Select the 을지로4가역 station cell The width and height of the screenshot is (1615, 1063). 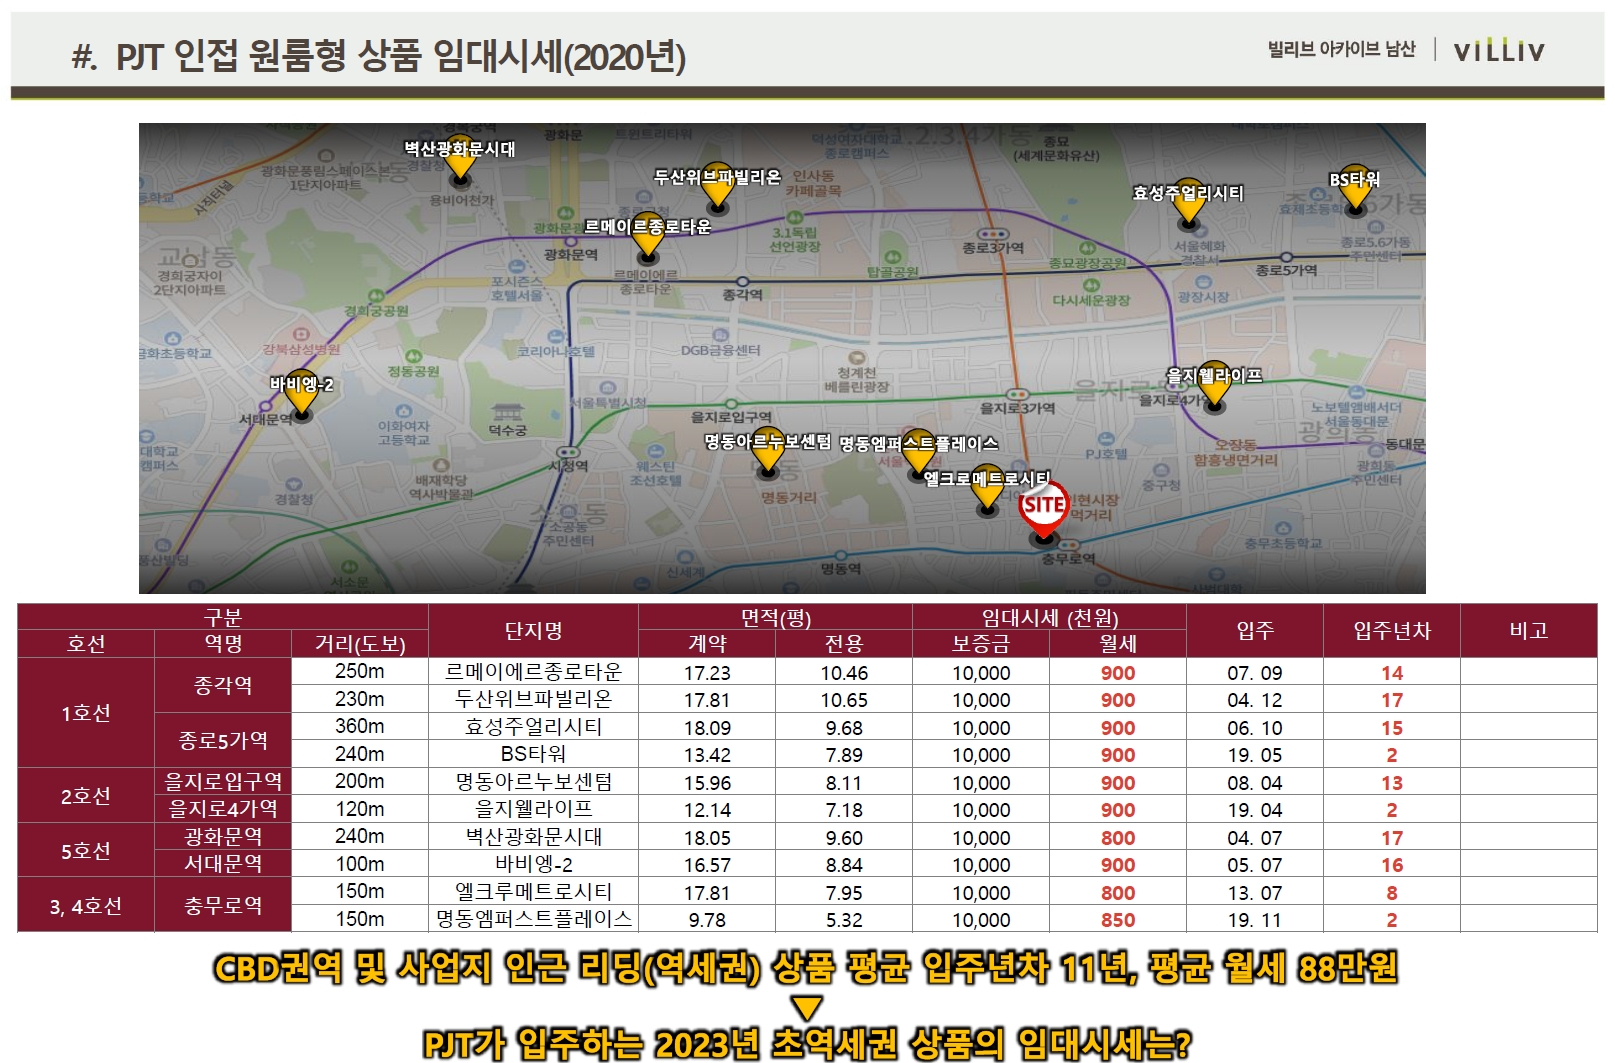click(x=223, y=809)
